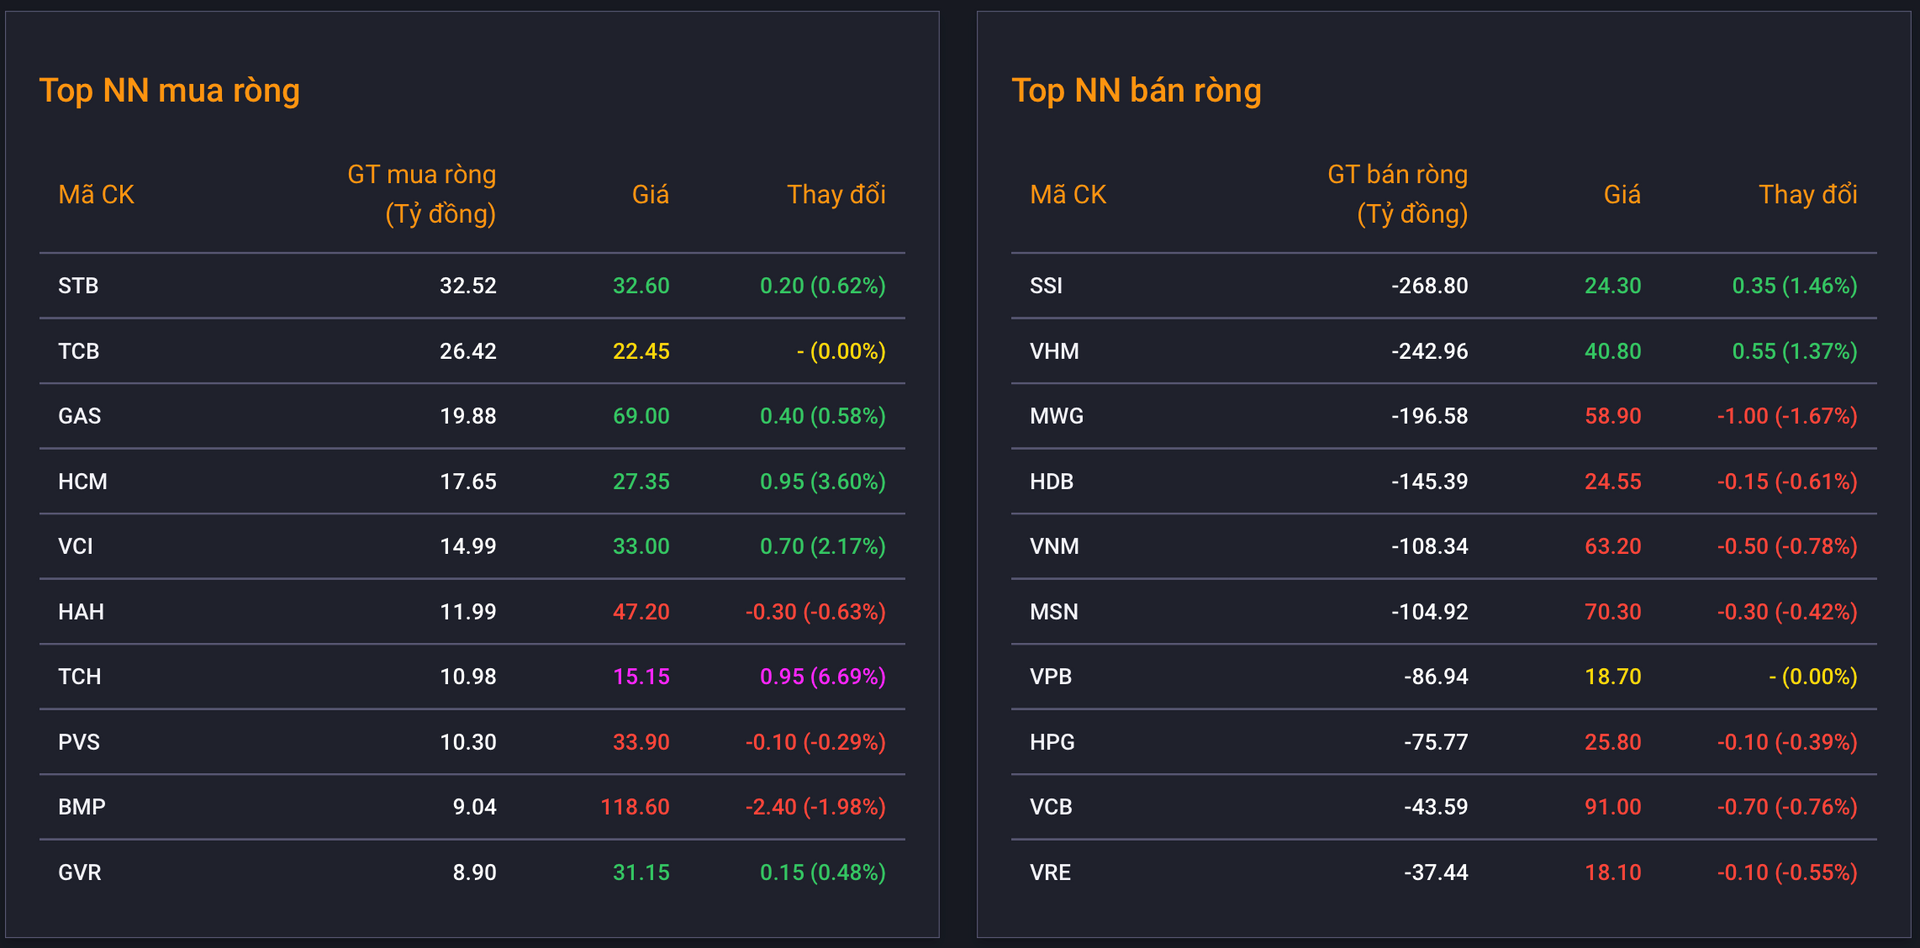Select stock code VCB
Viewport: 1920px width, 948px height.
point(1051,807)
